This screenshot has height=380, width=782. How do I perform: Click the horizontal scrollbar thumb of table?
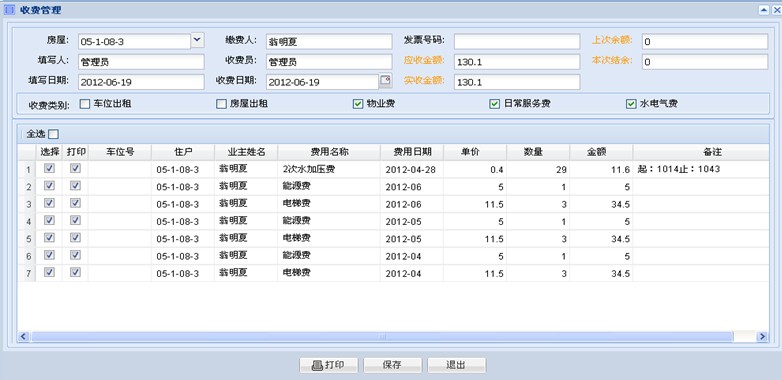[382, 337]
